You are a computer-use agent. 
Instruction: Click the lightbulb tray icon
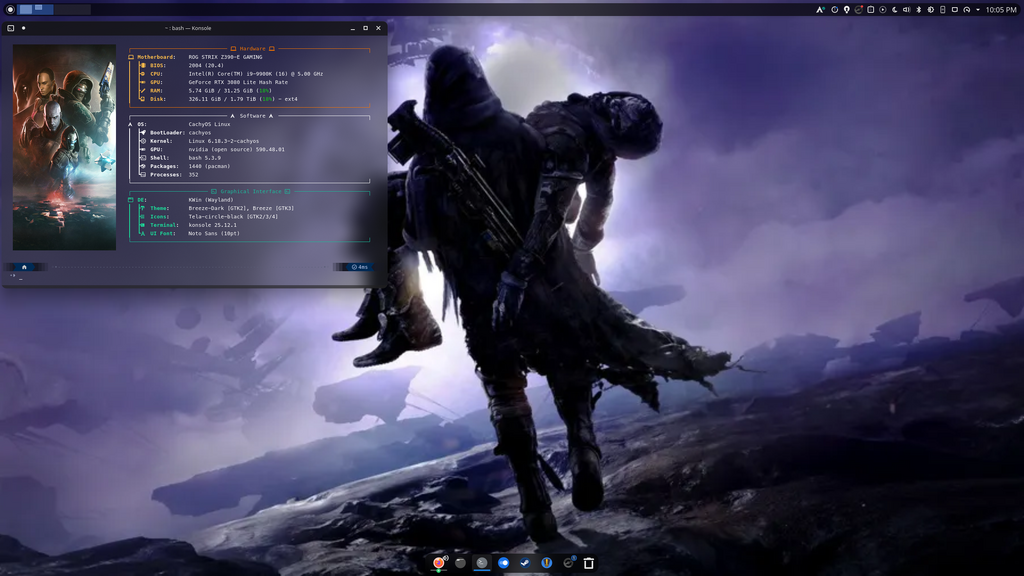(846, 10)
